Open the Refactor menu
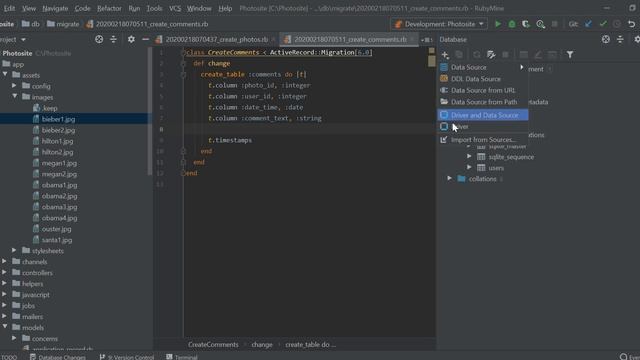Image resolution: width=640 pixels, height=360 pixels. (x=109, y=8)
